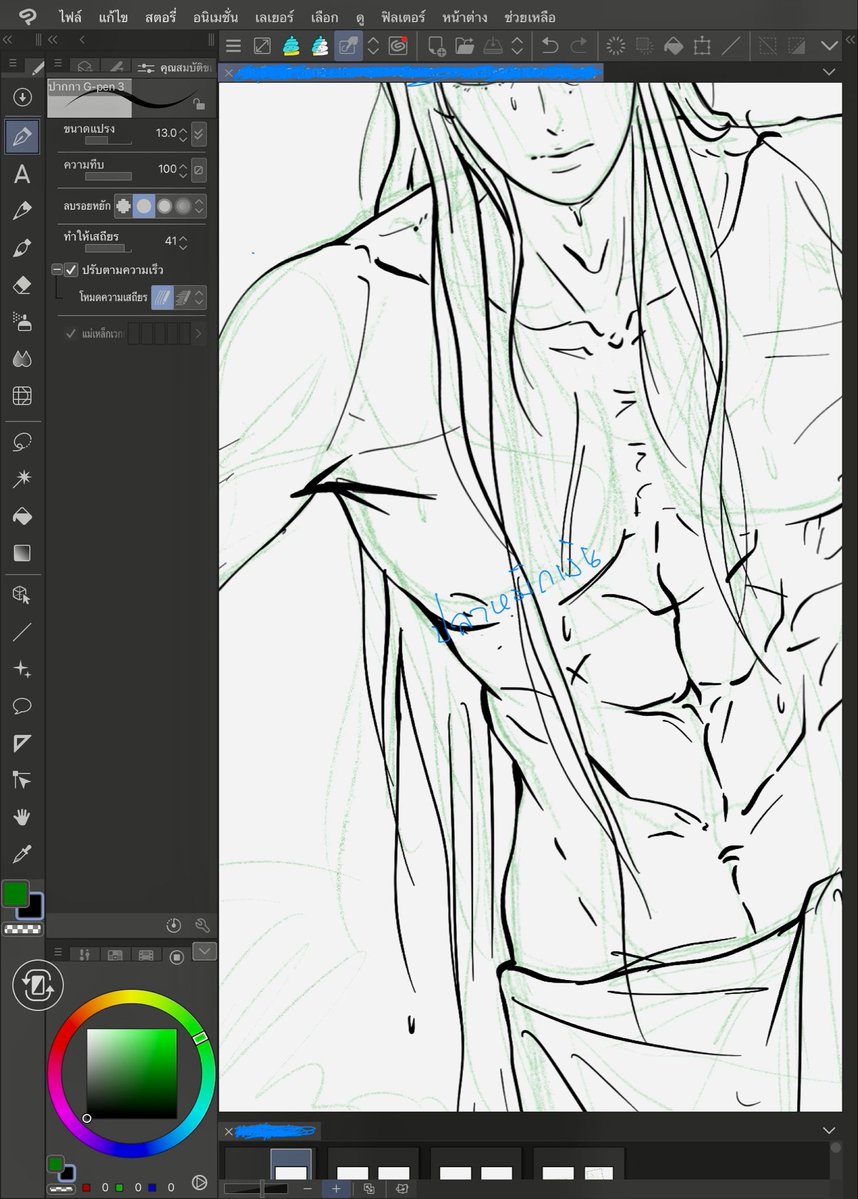Image resolution: width=858 pixels, height=1199 pixels.
Task: Open the หน้าต่าง menu
Action: (x=464, y=17)
